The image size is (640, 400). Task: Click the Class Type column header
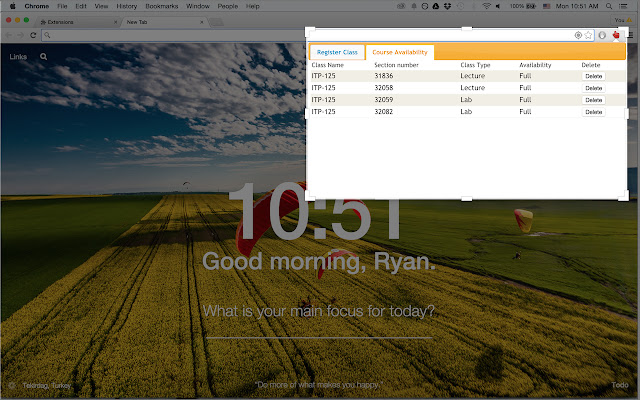(476, 65)
